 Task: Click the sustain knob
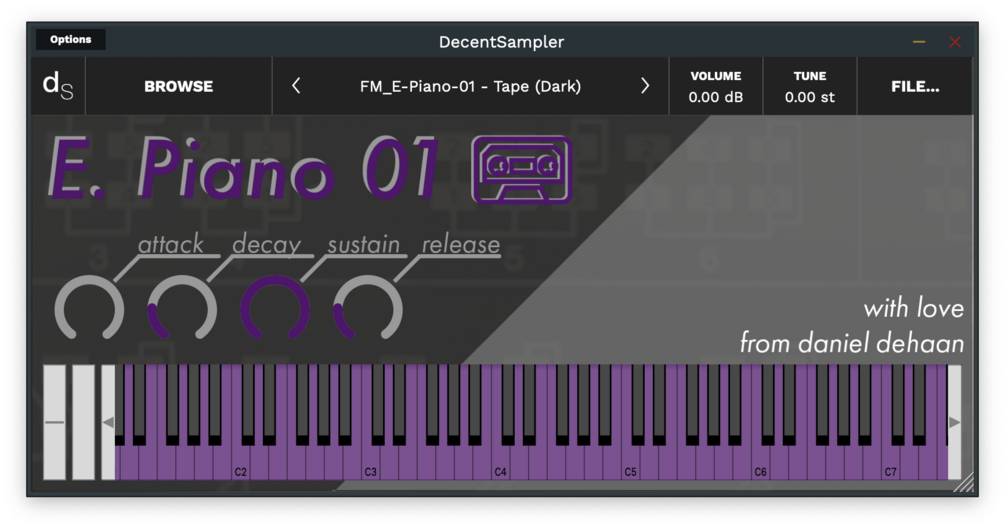(275, 308)
